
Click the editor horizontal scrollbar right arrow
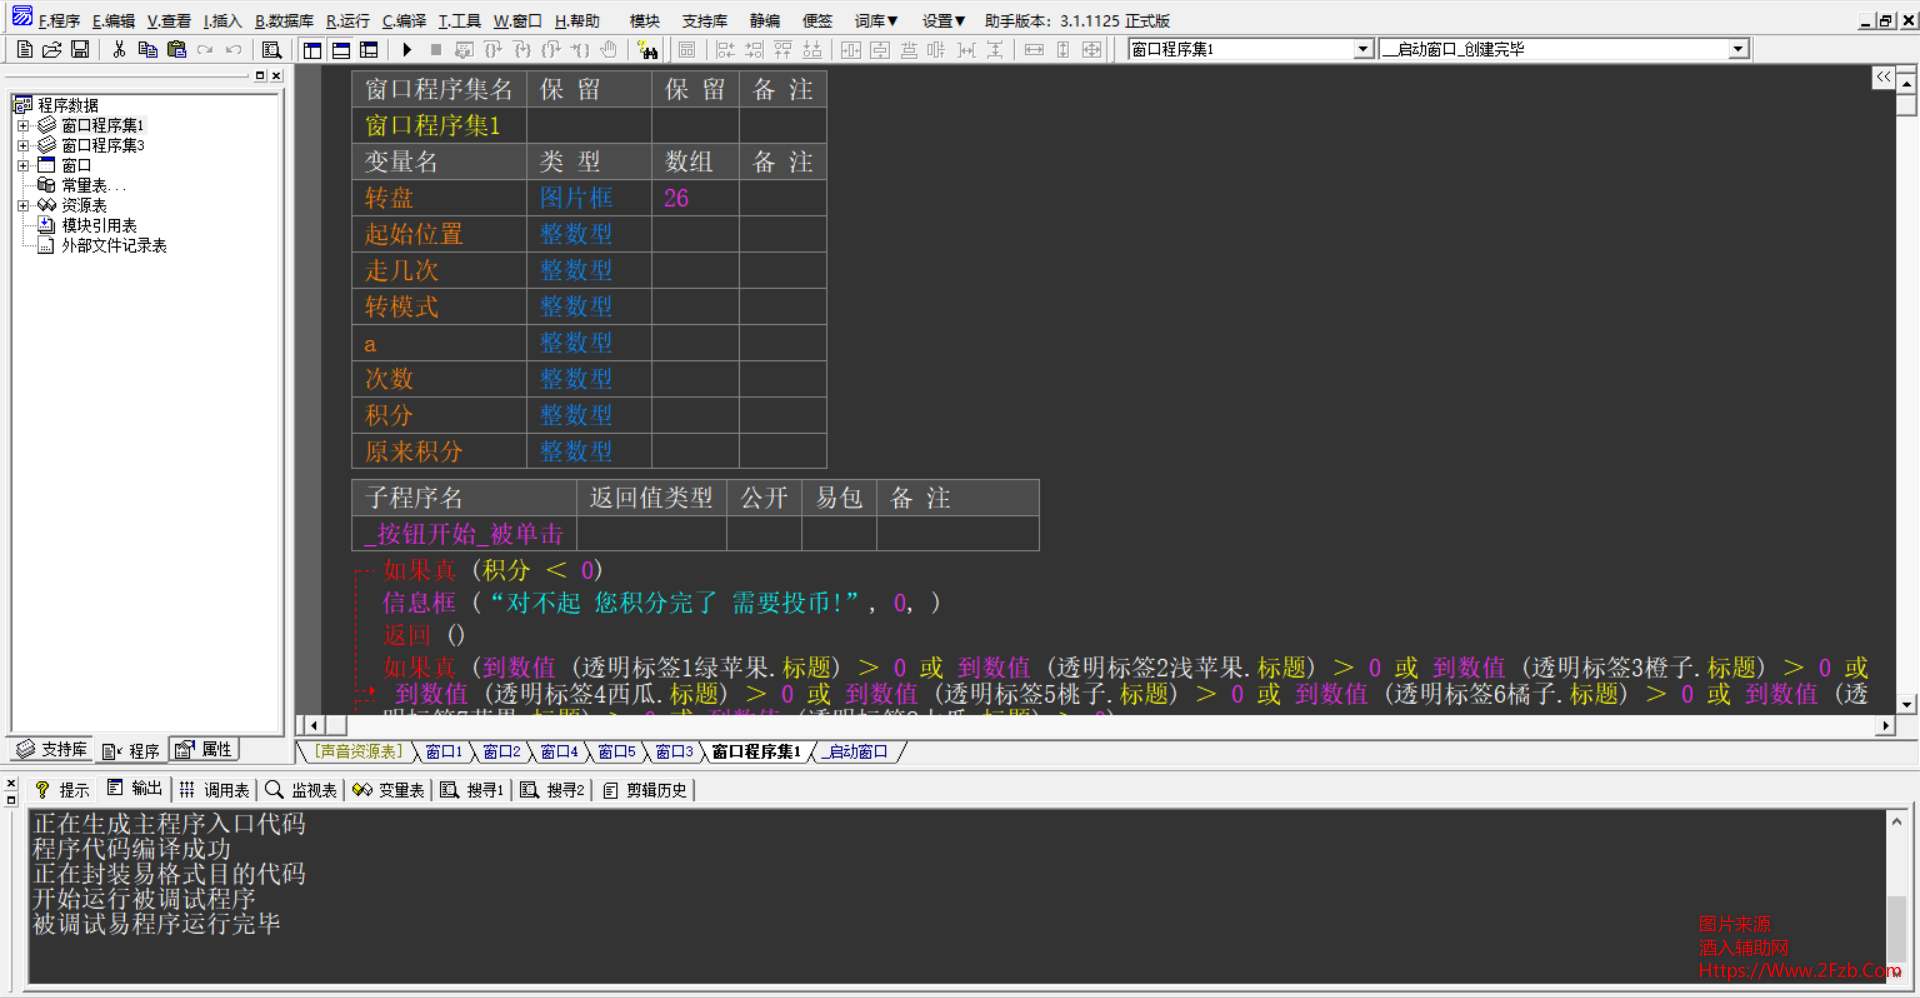coord(1886,726)
